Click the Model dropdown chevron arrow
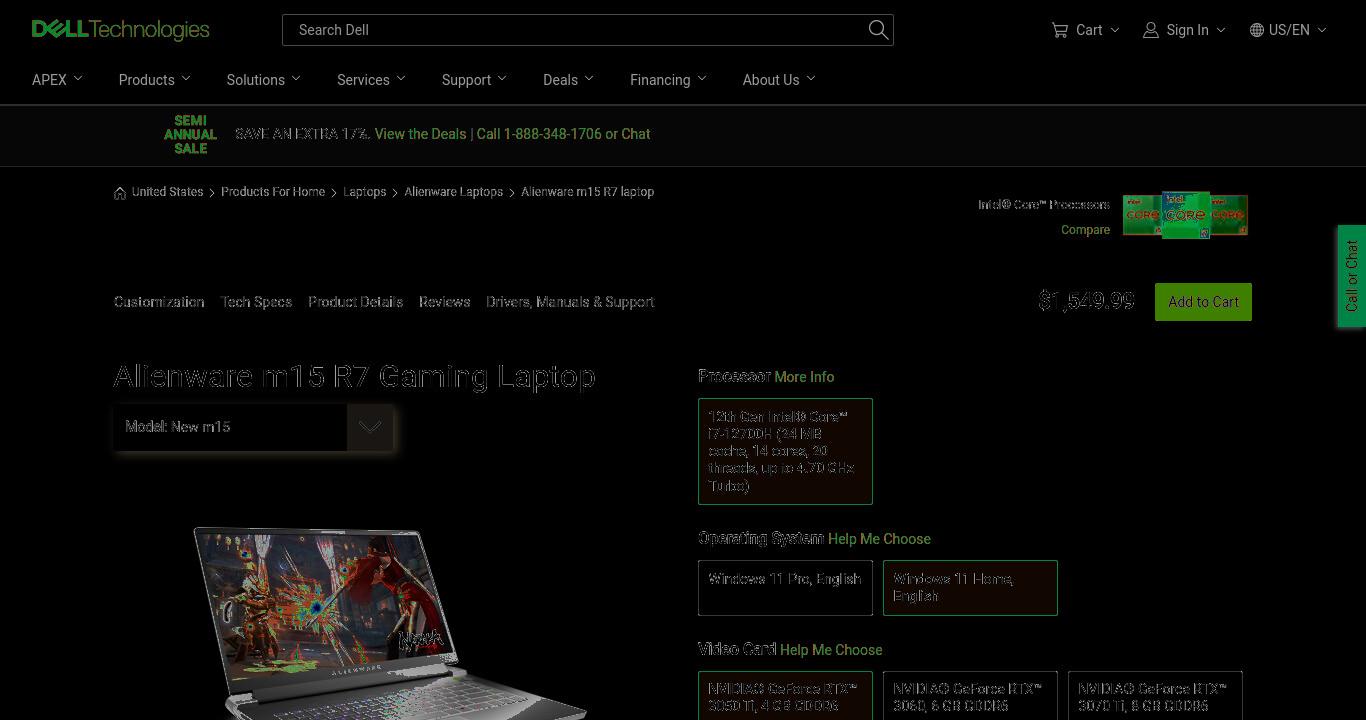The height and width of the screenshot is (720, 1366). 370,427
